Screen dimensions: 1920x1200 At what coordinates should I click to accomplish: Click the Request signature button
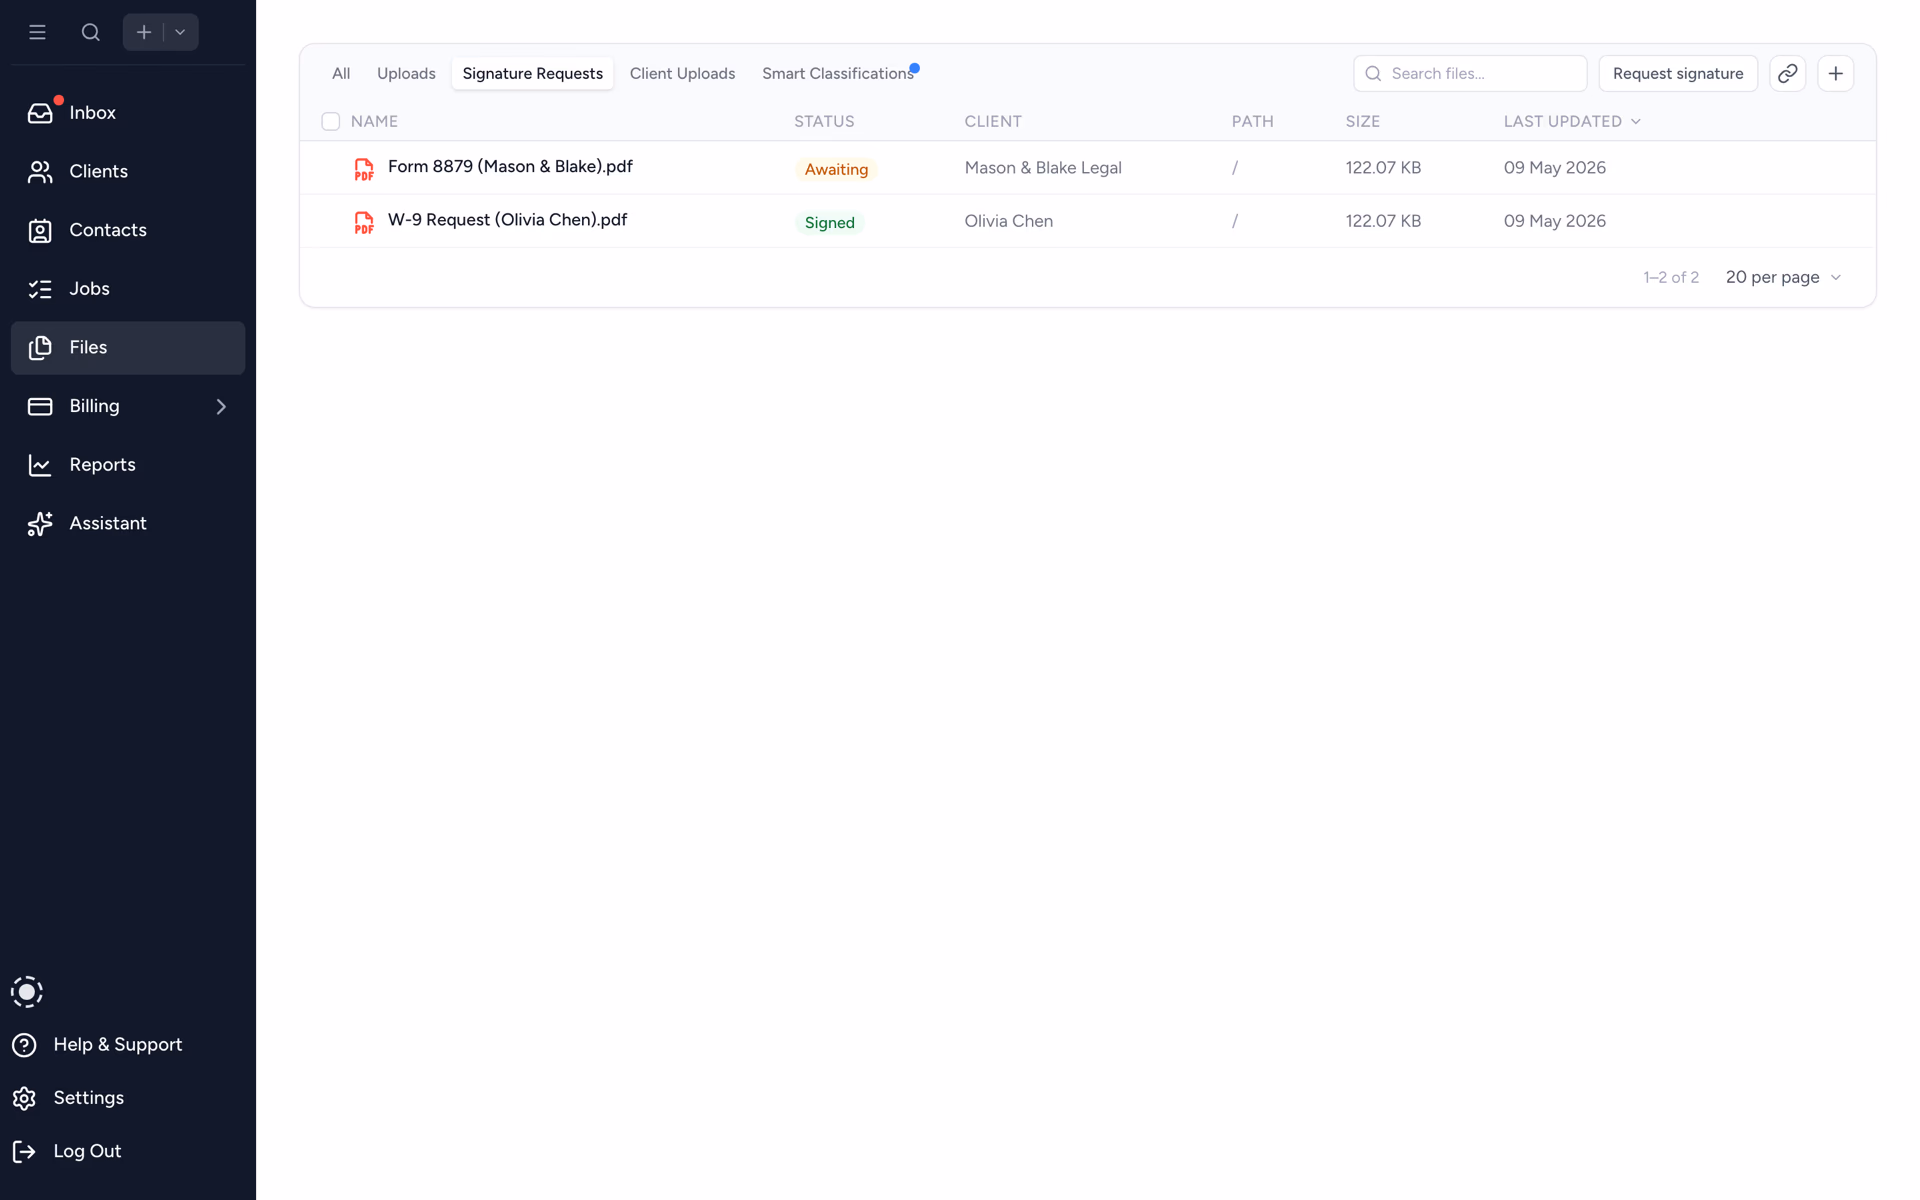tap(1678, 74)
